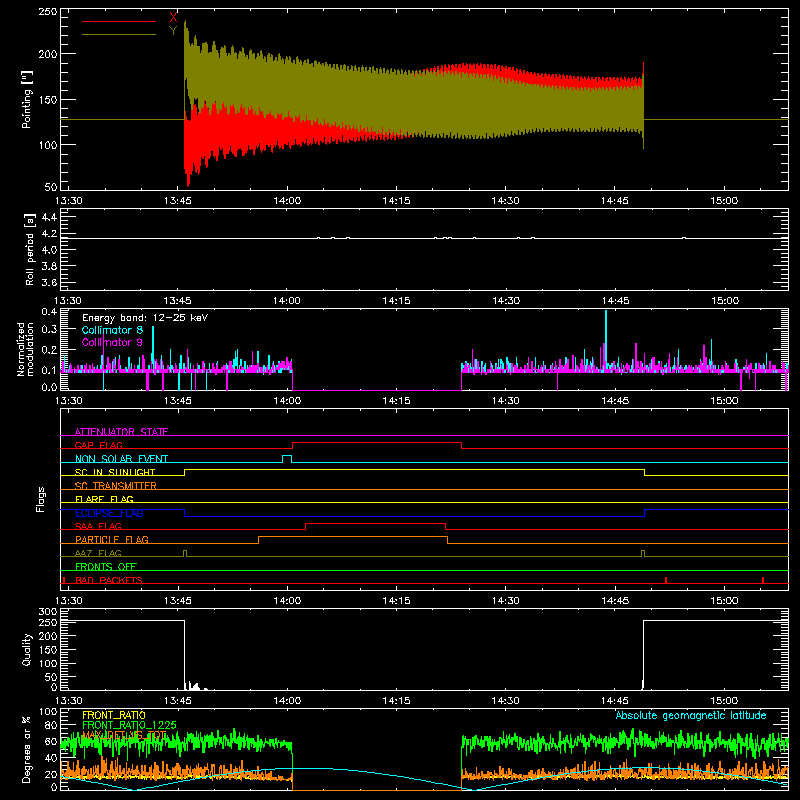Click the tallest cyan modulation spike near 14:44
The height and width of the screenshot is (800, 800).
606,339
